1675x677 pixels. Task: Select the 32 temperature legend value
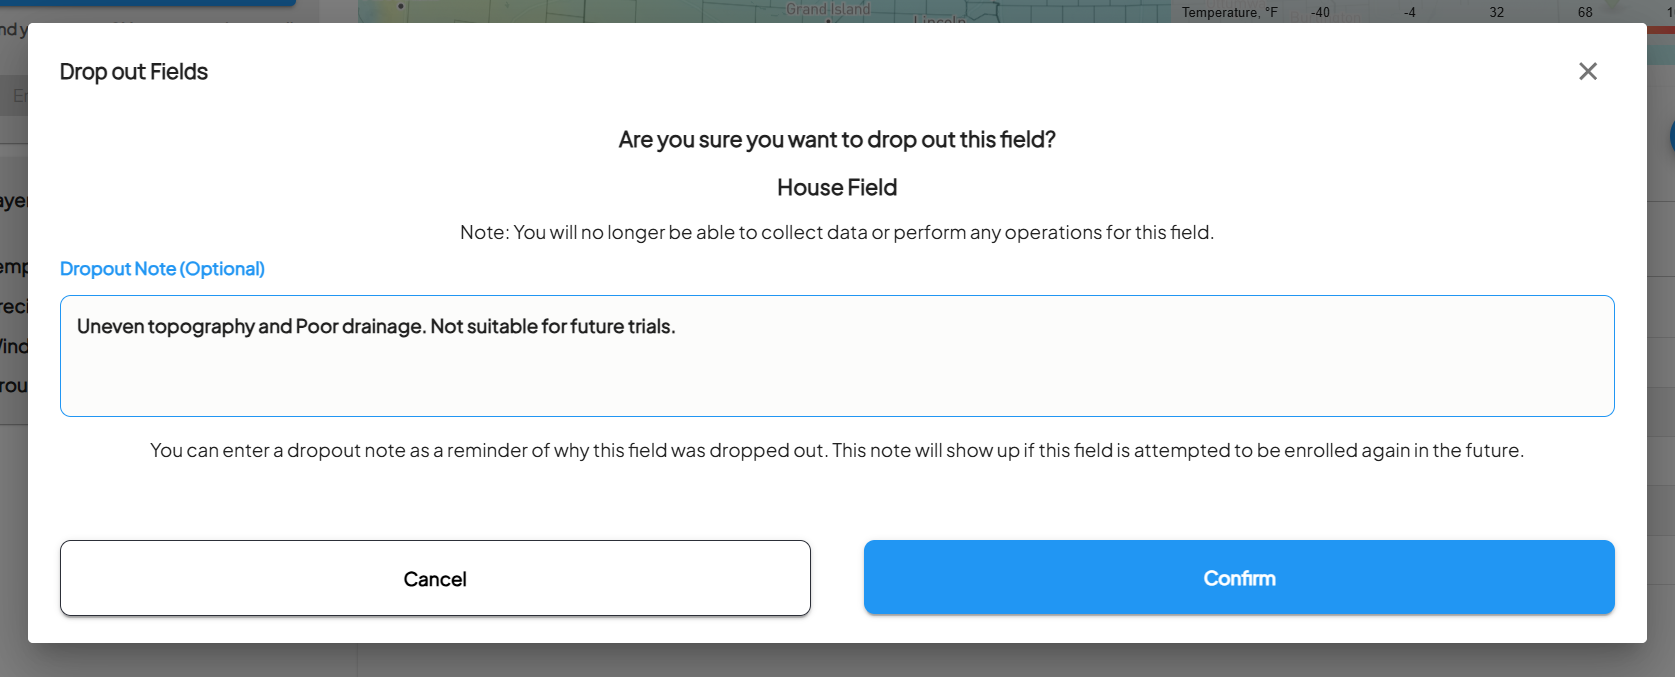point(1496,12)
